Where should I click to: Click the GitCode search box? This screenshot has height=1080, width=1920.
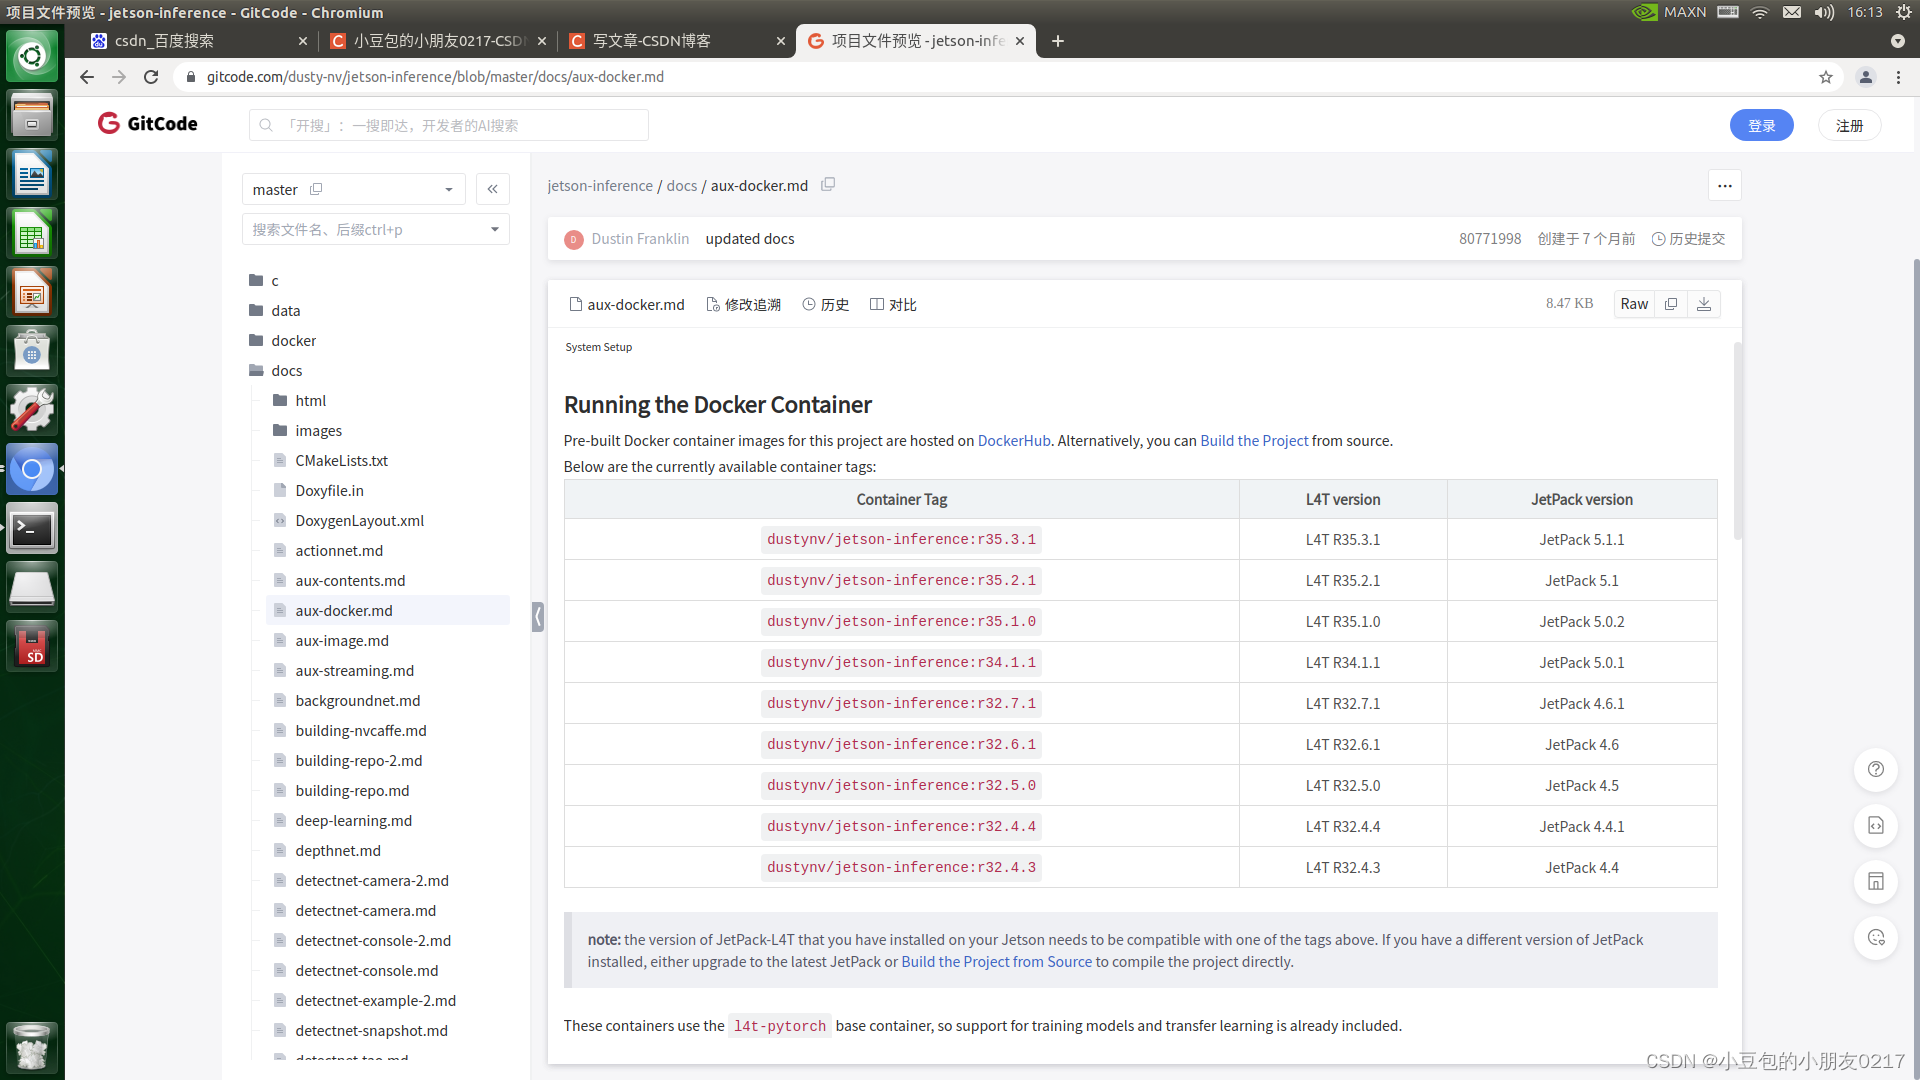tap(449, 125)
